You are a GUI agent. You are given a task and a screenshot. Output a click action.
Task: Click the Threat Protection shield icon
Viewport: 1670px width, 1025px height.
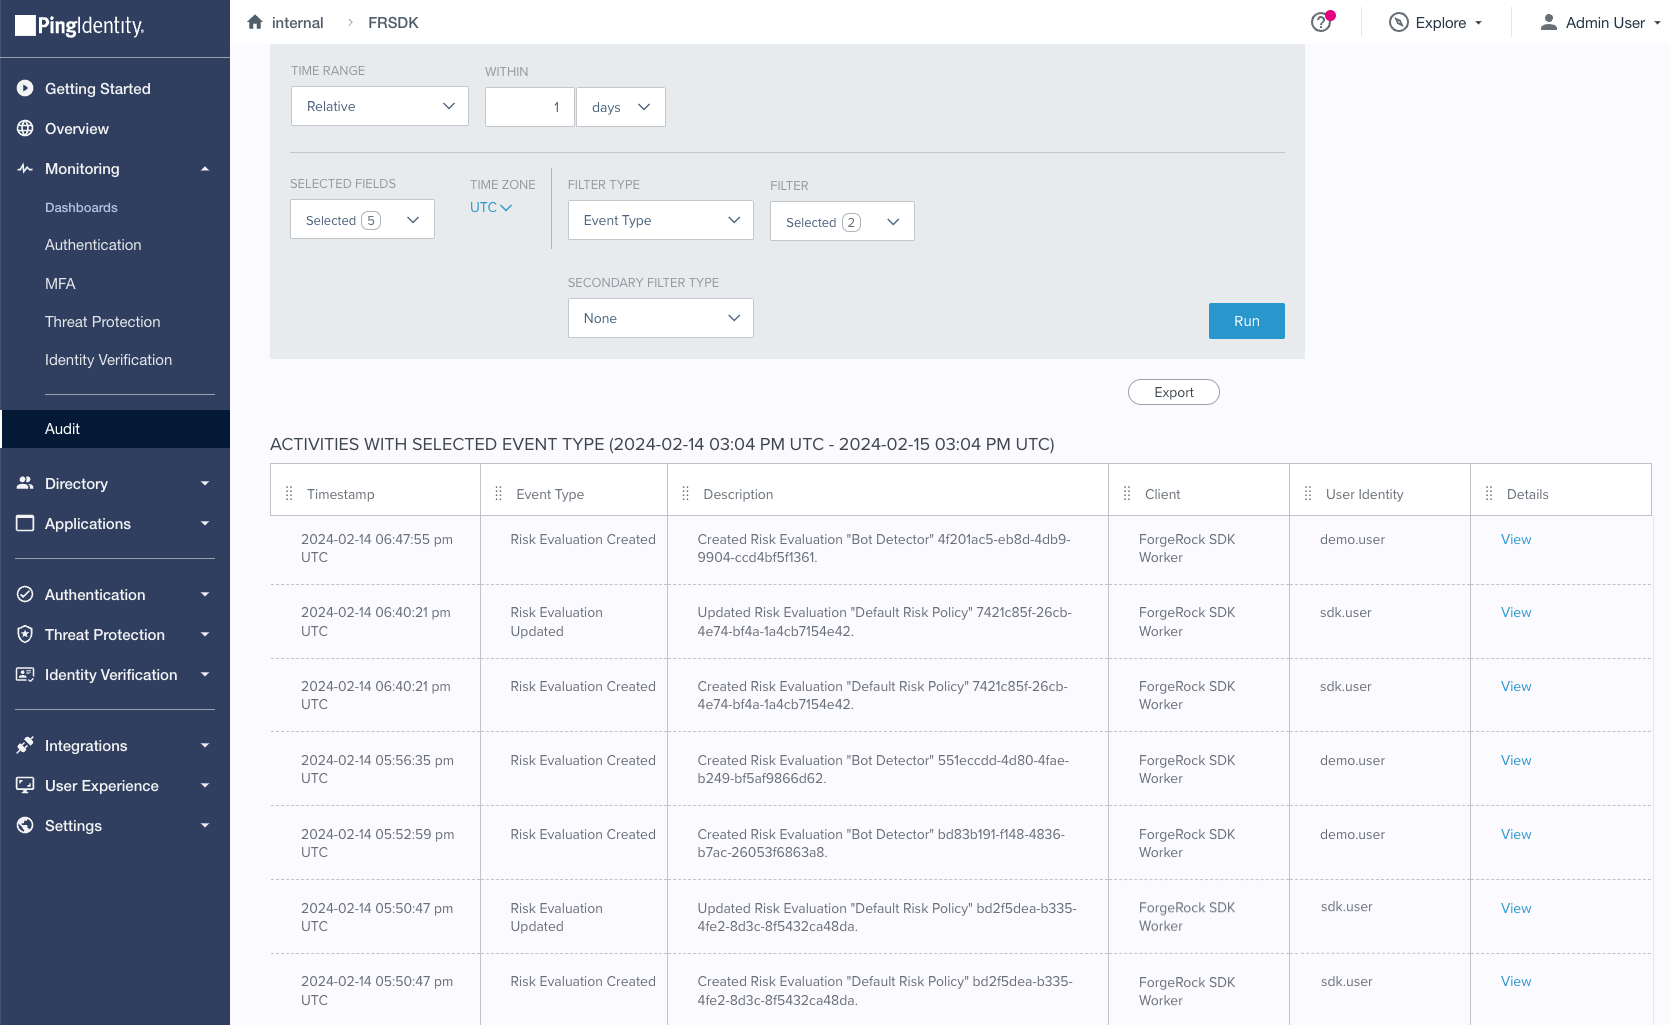[x=25, y=634]
